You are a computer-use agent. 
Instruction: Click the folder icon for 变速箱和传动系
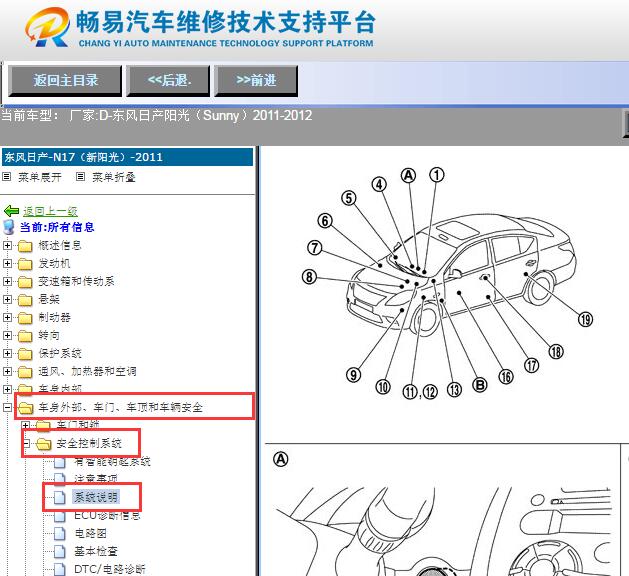pyautogui.click(x=25, y=282)
